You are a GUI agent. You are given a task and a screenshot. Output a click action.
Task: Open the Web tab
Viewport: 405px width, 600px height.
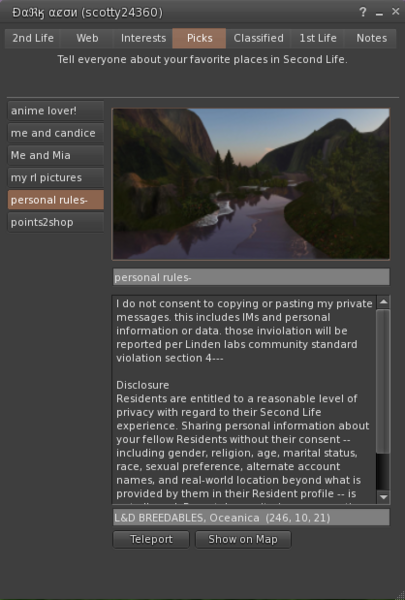[x=87, y=38]
